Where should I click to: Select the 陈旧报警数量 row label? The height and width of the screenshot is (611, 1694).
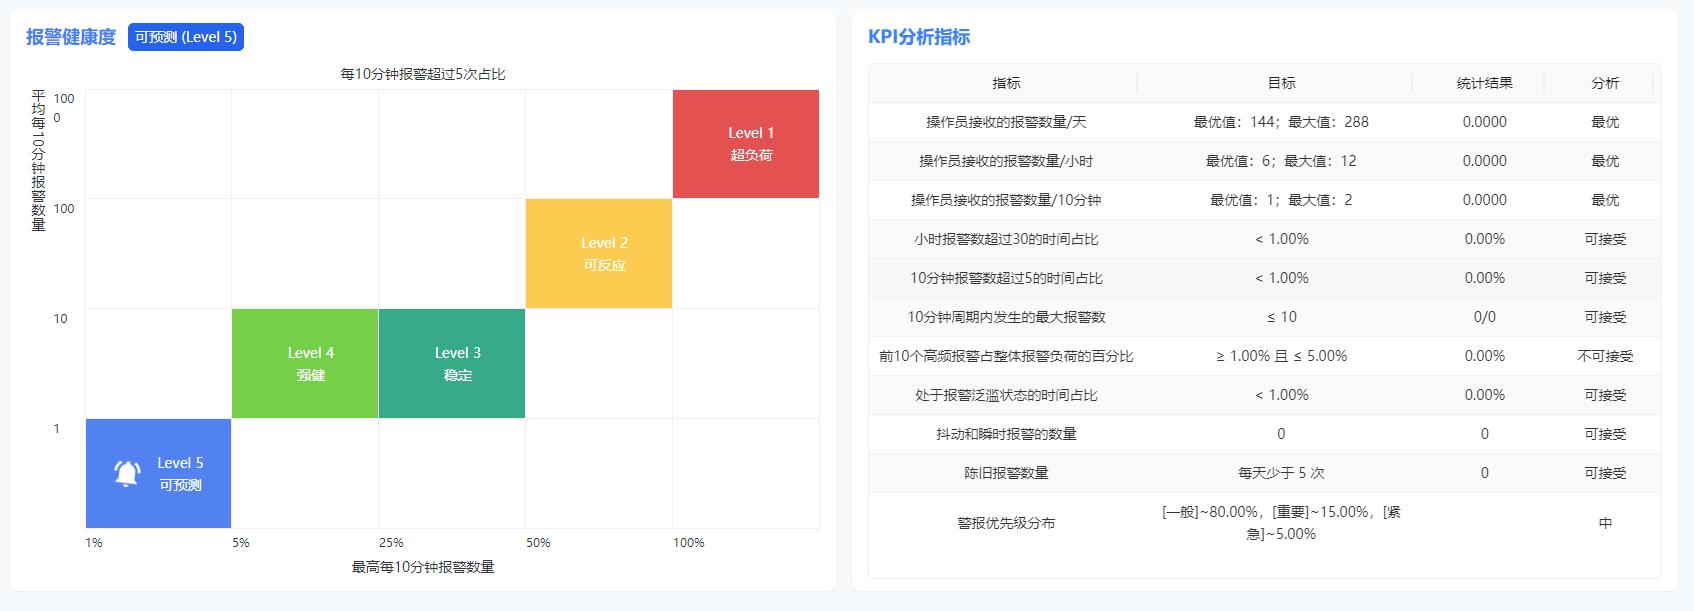[1006, 473]
